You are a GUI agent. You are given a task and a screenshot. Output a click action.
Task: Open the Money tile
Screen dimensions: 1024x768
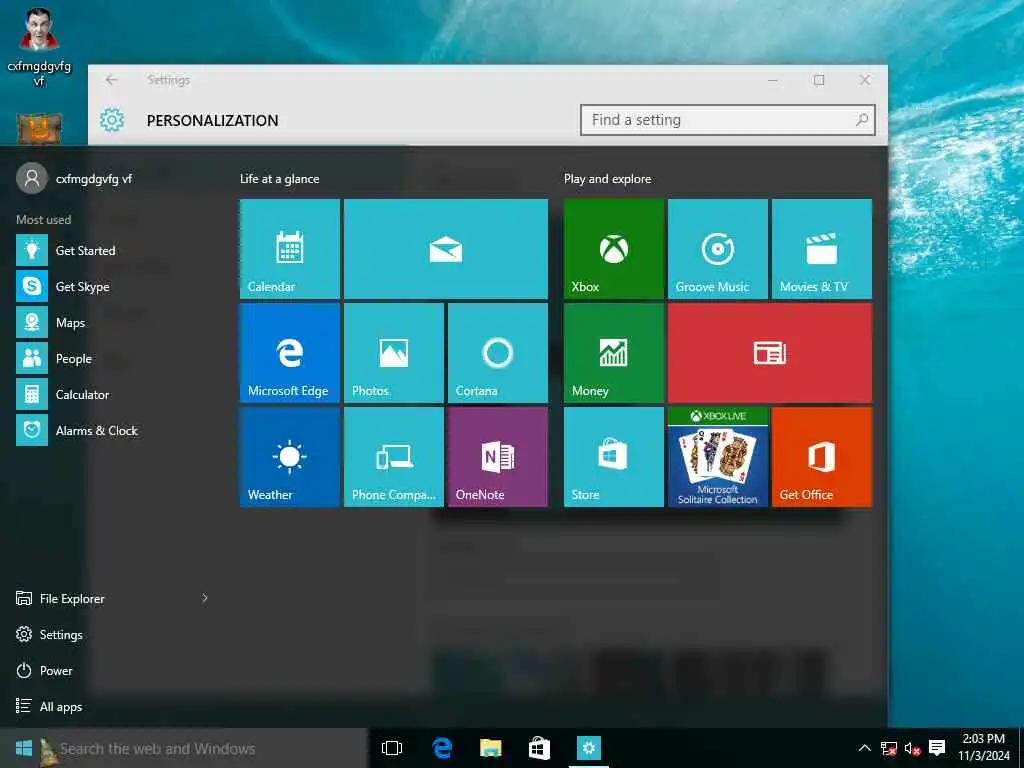[x=614, y=353]
